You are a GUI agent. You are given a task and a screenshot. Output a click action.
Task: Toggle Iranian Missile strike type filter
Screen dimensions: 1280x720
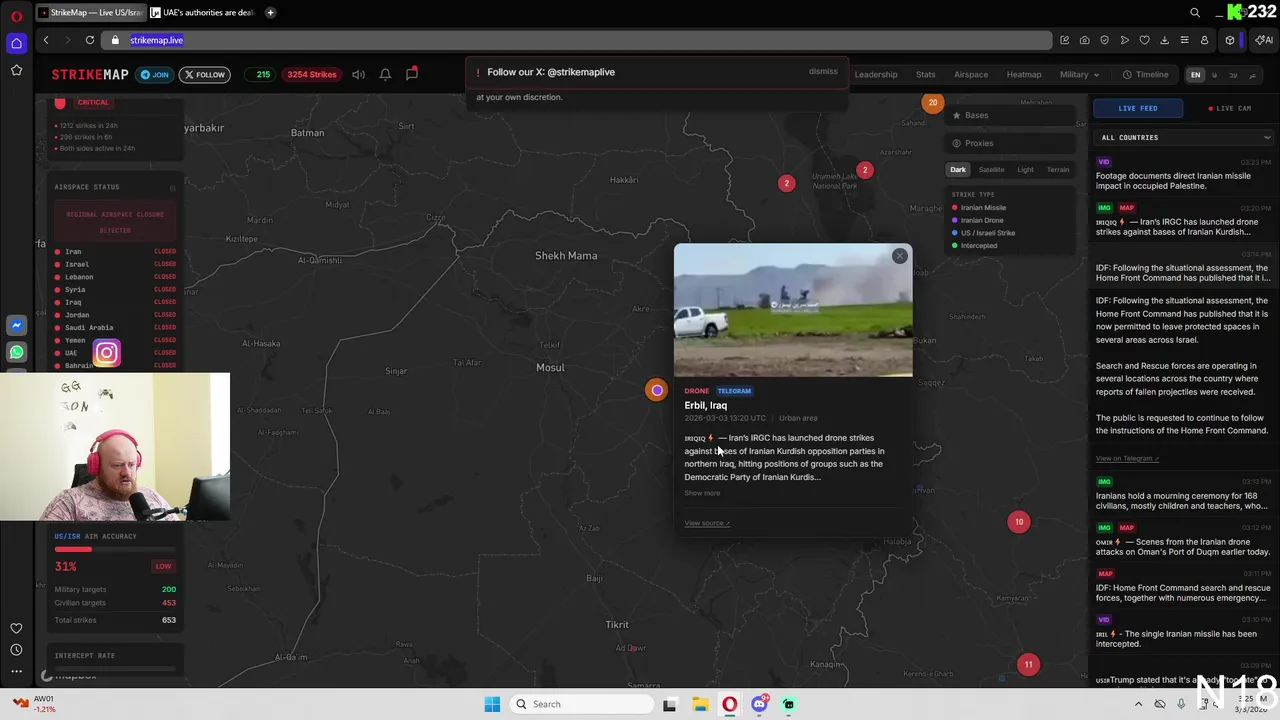pyautogui.click(x=979, y=208)
